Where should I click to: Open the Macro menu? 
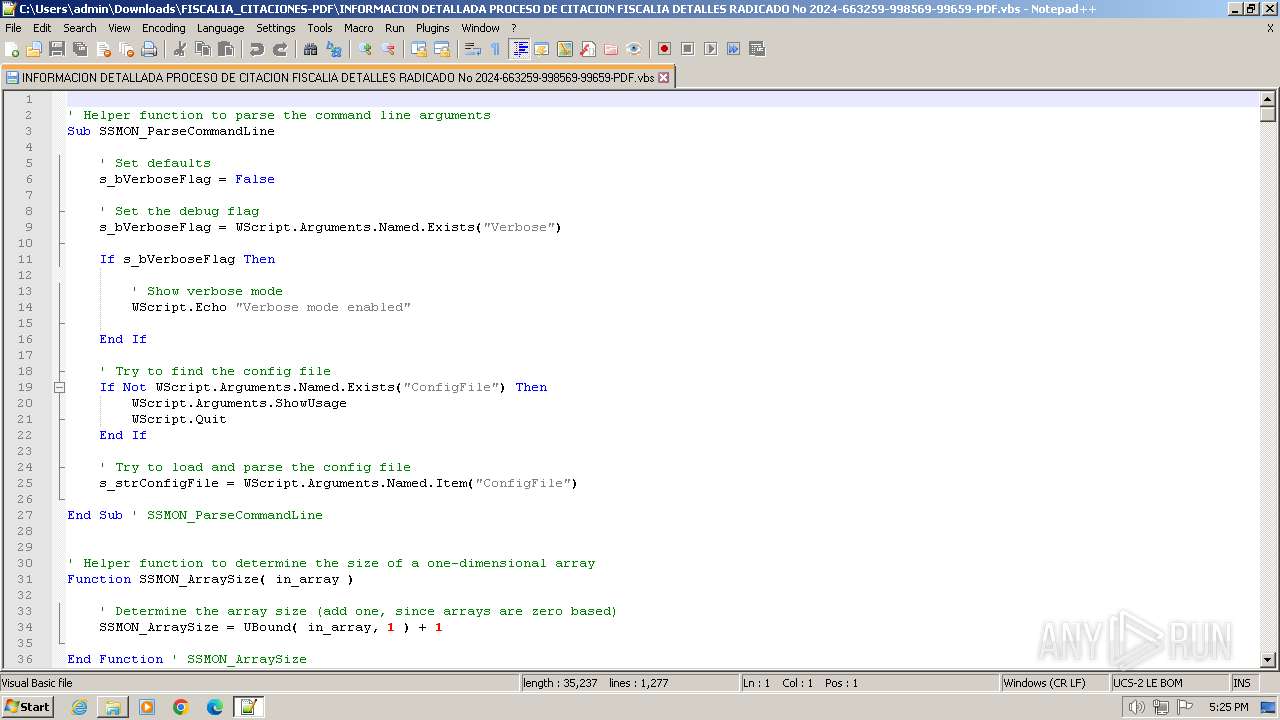click(358, 28)
